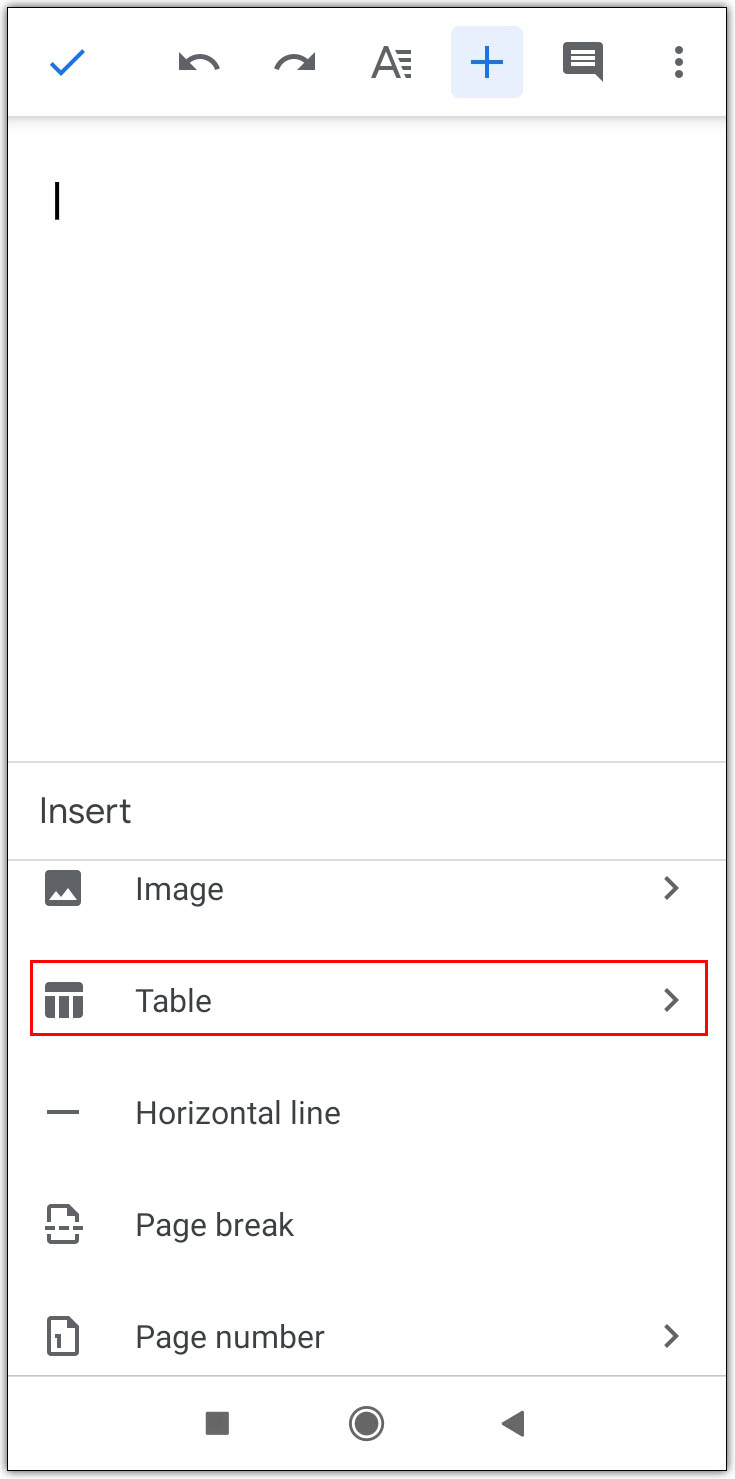Tap the Page number icon
The height and width of the screenshot is (1479, 735).
(x=64, y=1337)
